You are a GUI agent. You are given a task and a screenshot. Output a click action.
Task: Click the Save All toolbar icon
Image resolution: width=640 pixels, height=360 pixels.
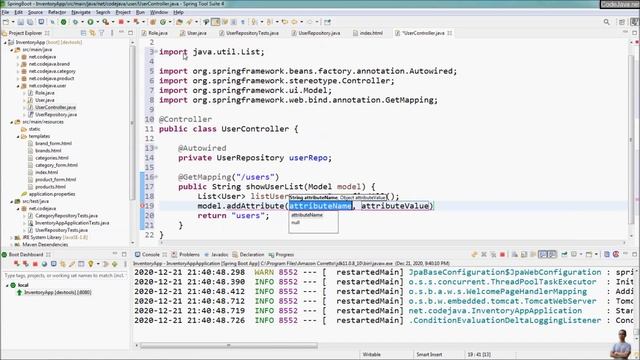click(30, 22)
